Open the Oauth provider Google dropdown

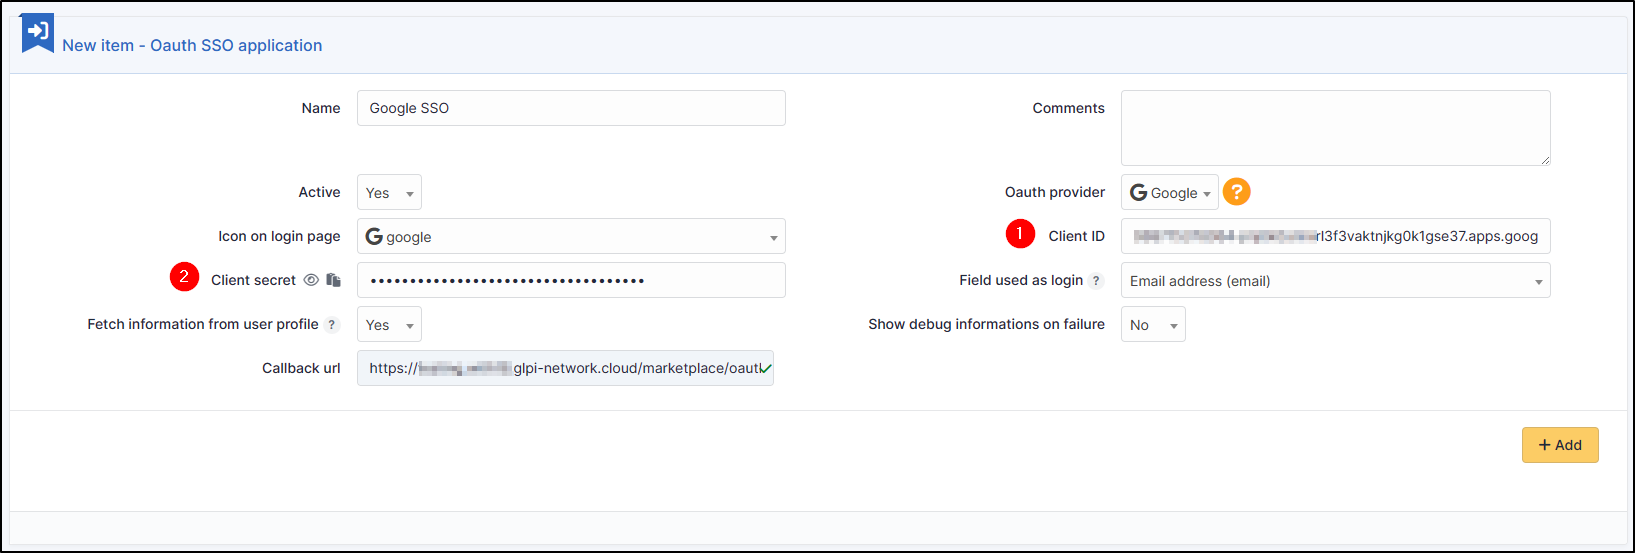(x=1169, y=192)
